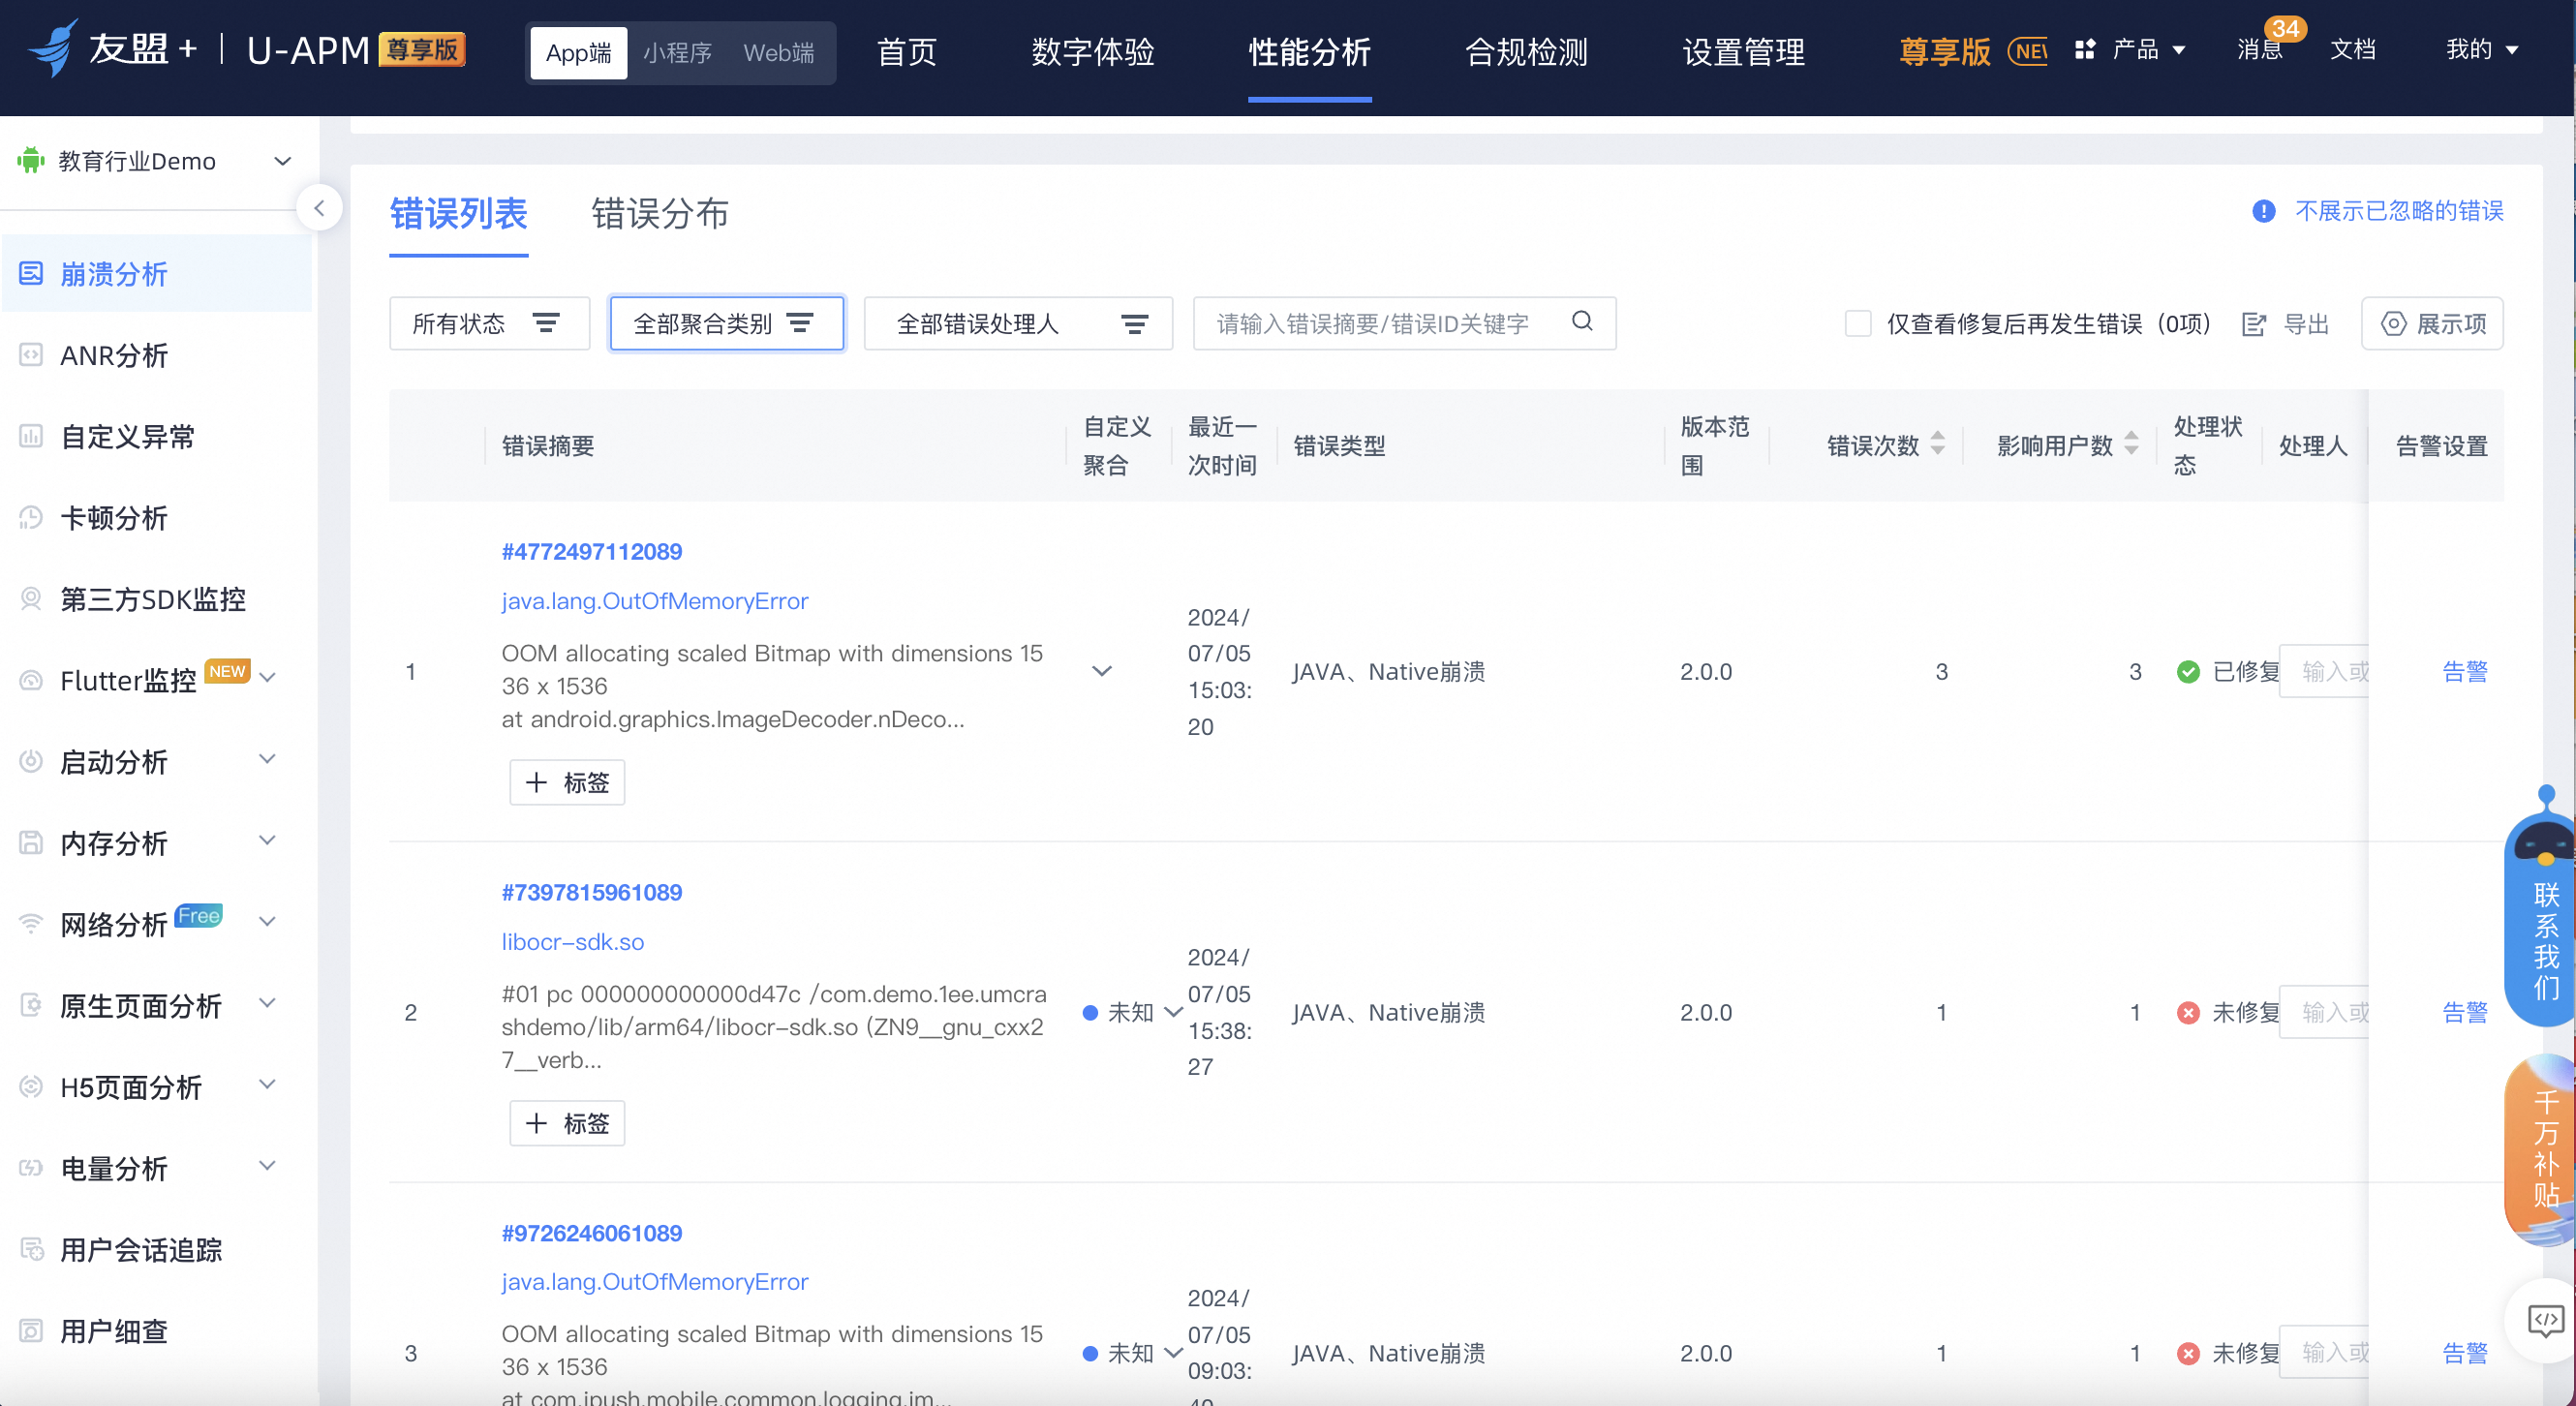
Task: Click the Flutter monitoring sidebar icon
Action: click(x=31, y=680)
